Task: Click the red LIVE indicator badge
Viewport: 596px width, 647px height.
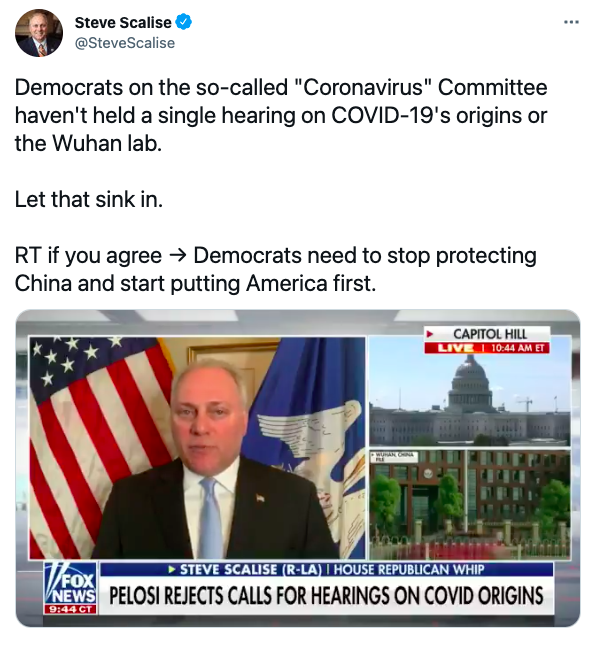Action: click(x=454, y=348)
